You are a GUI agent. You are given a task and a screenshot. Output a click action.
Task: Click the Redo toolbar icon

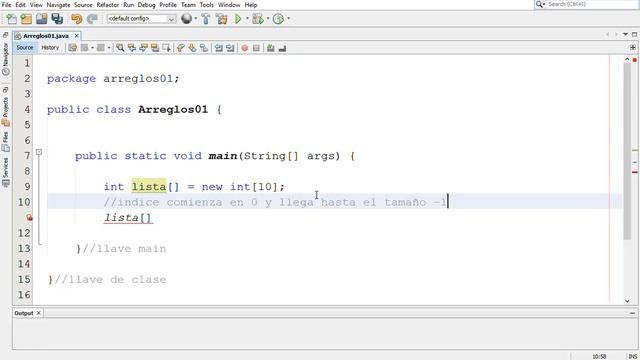[92, 19]
